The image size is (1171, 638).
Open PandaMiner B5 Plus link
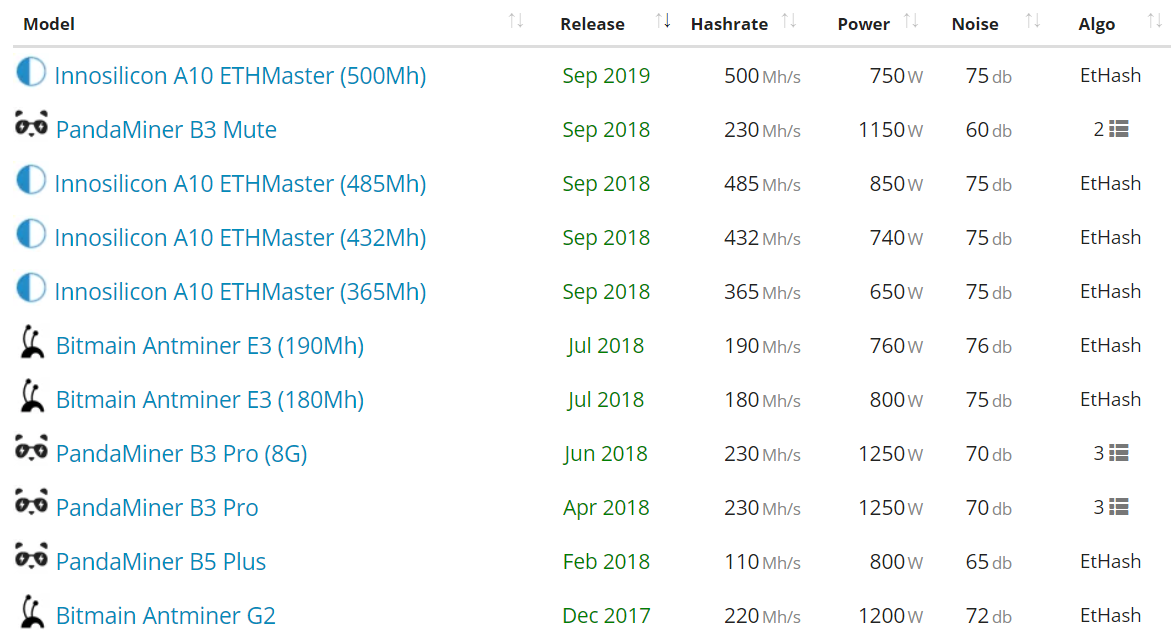coord(161,561)
